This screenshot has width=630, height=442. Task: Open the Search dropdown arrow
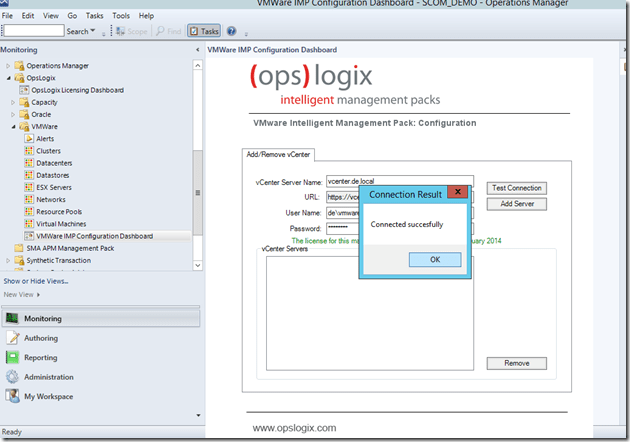[x=93, y=32]
